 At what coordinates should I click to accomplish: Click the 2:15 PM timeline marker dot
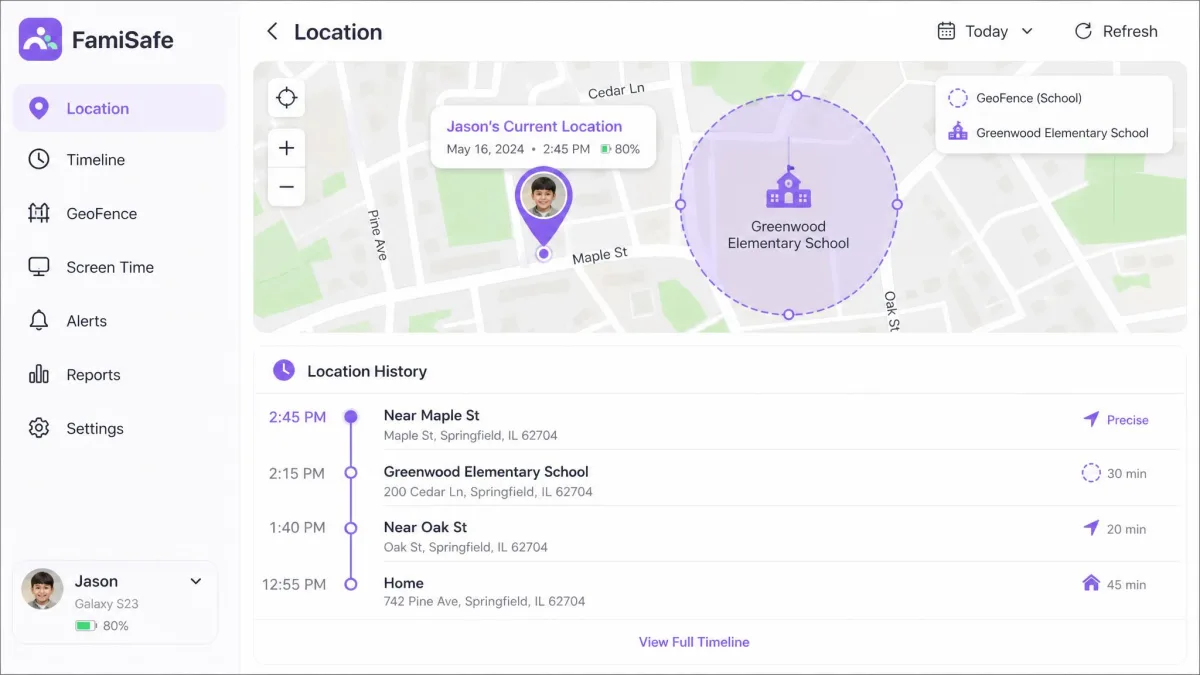350,473
